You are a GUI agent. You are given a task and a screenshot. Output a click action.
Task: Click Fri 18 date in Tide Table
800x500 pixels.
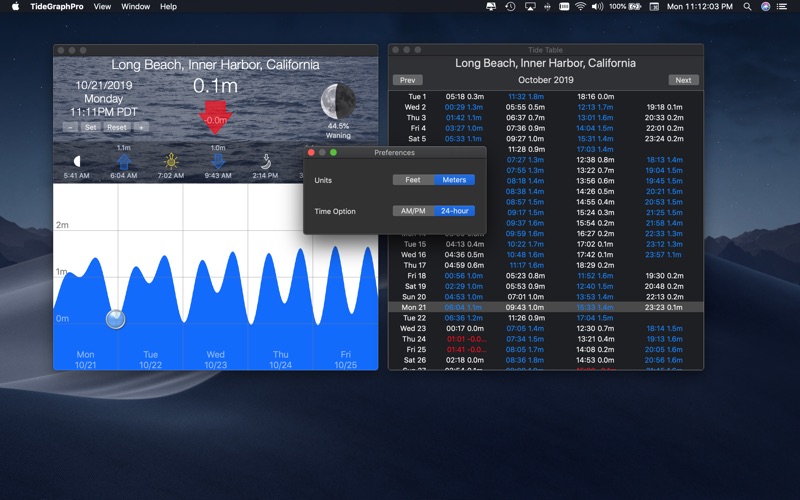coord(417,276)
